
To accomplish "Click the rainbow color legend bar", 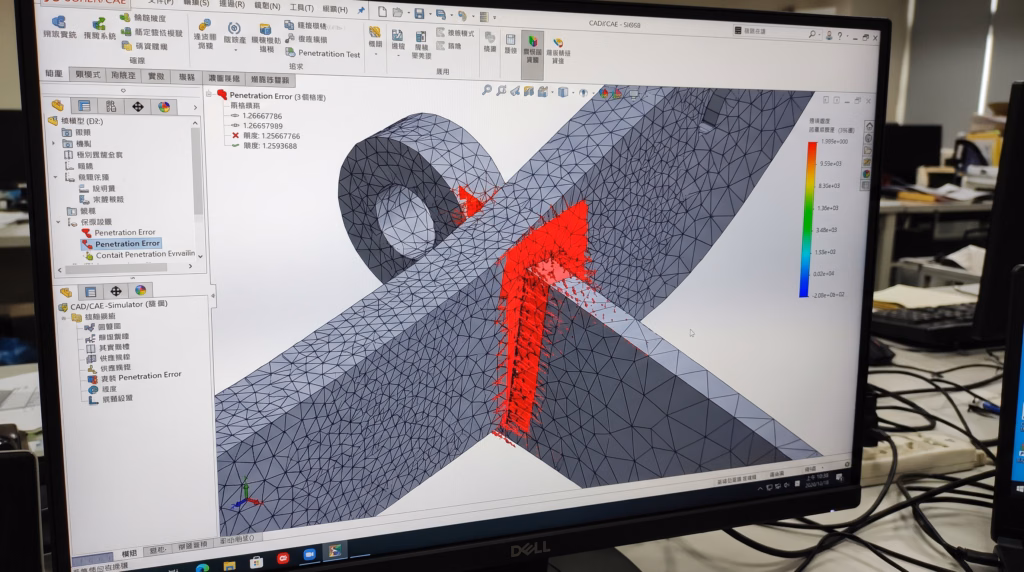I will tap(808, 219).
